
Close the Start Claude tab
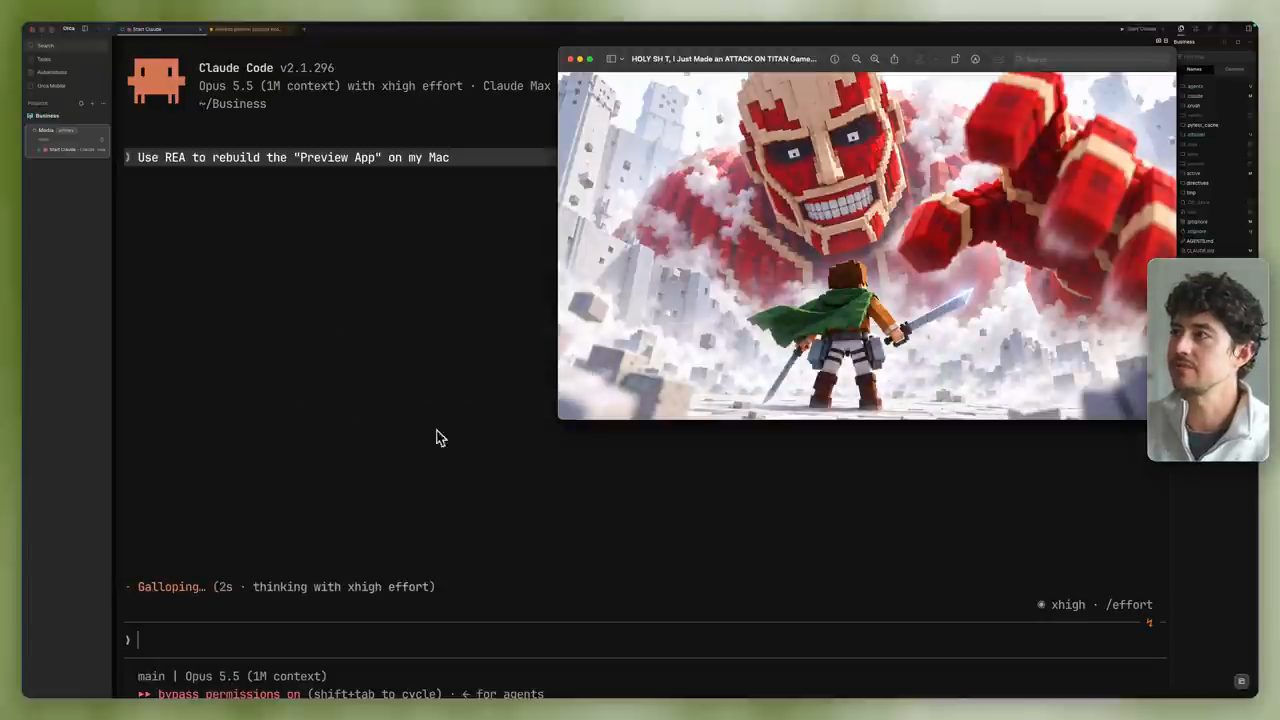click(200, 29)
